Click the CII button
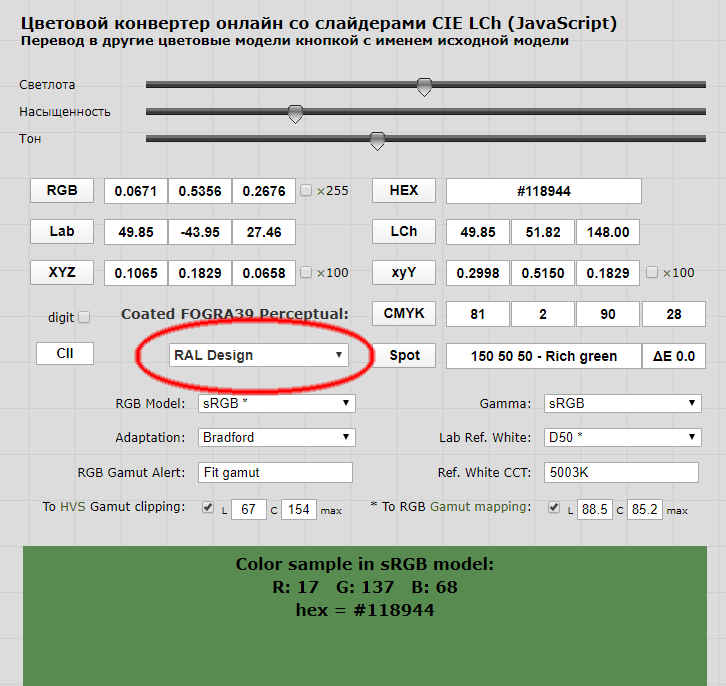 pos(65,353)
